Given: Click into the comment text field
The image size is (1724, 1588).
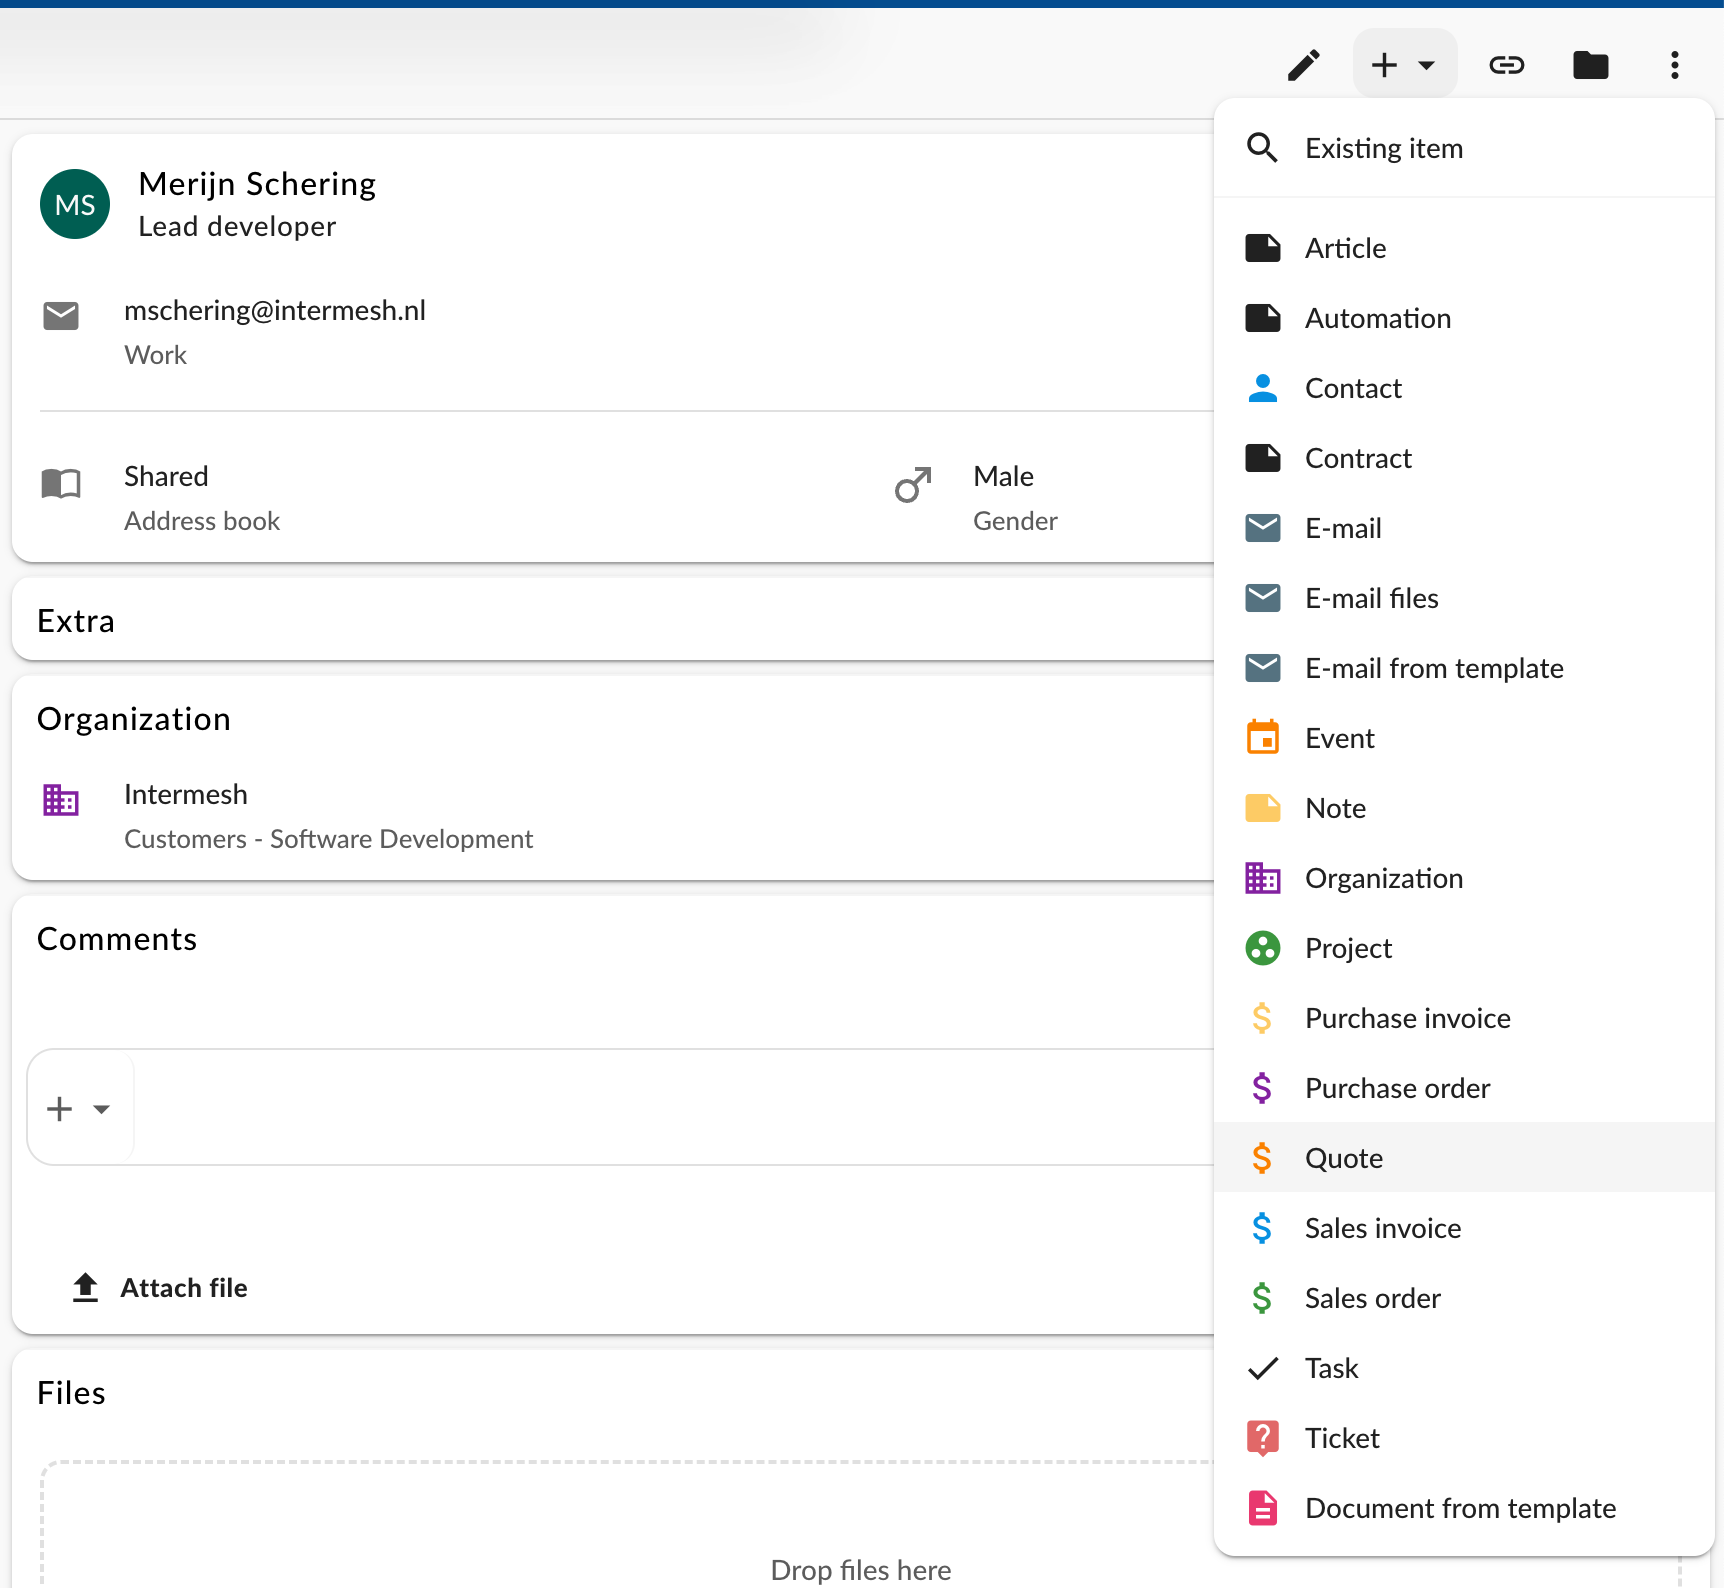Looking at the screenshot, I should [674, 1107].
